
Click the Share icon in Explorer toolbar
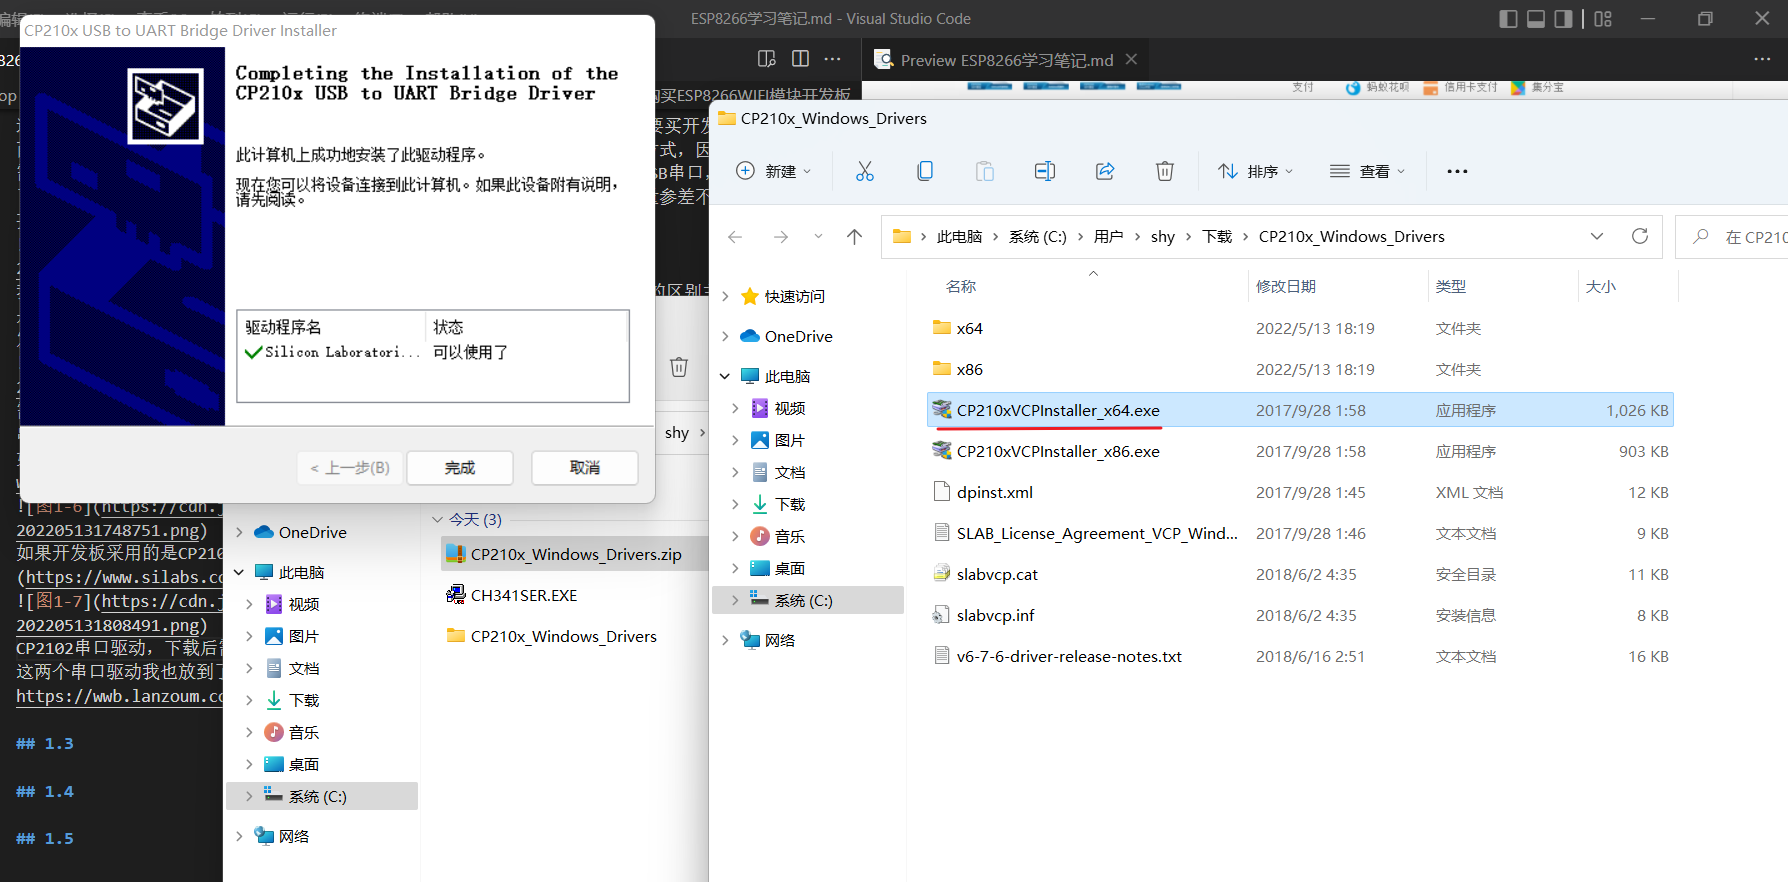pos(1105,171)
